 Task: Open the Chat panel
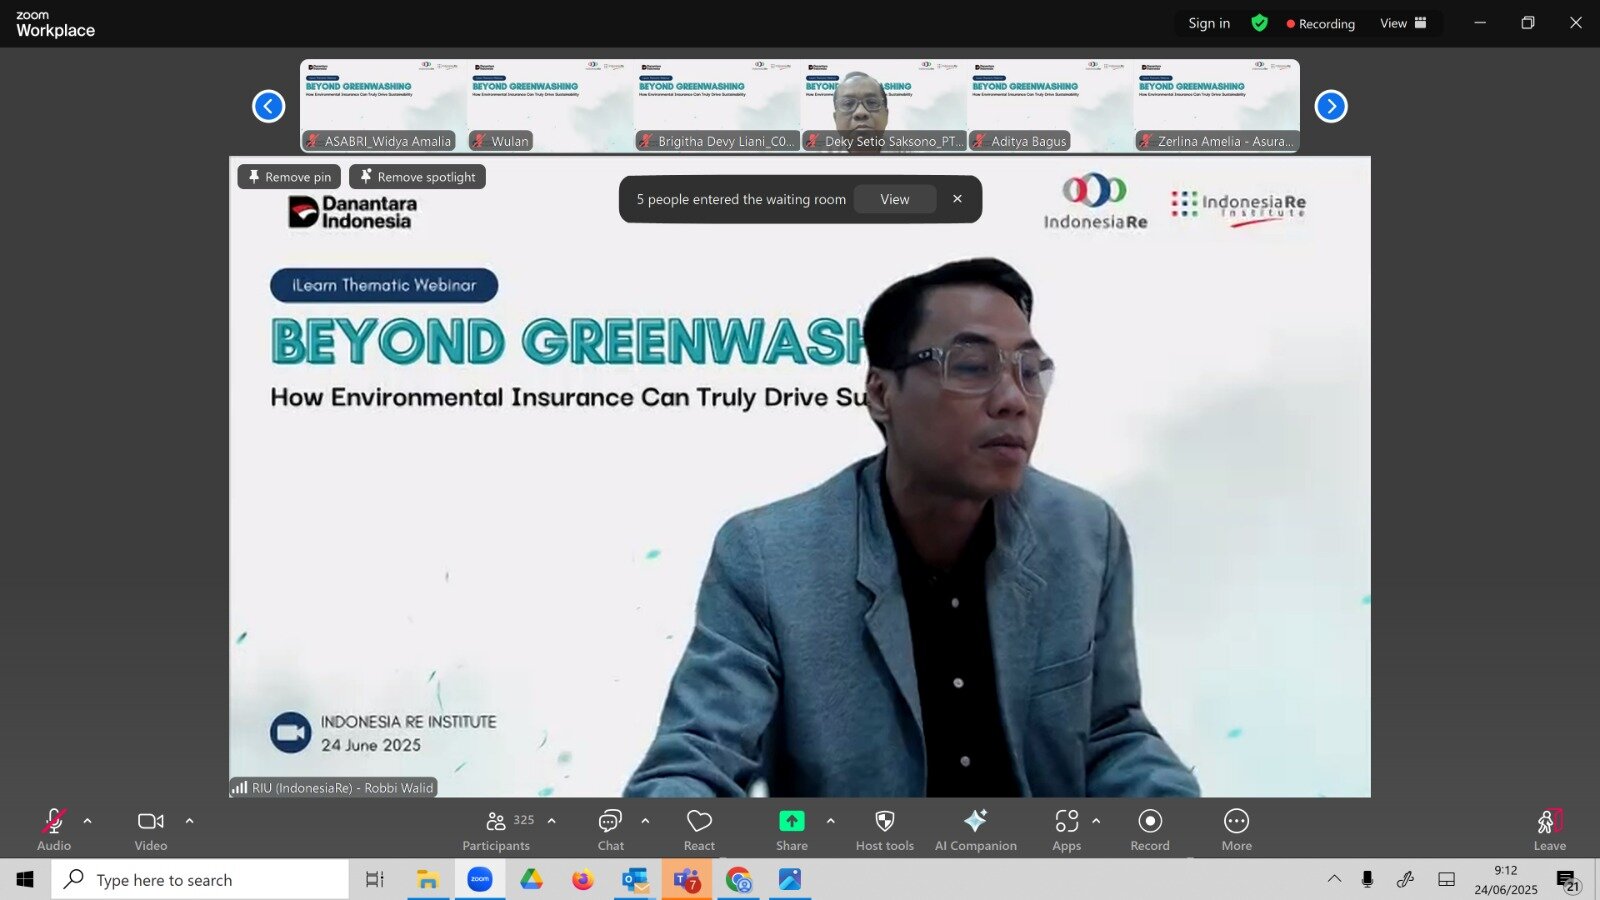(610, 830)
